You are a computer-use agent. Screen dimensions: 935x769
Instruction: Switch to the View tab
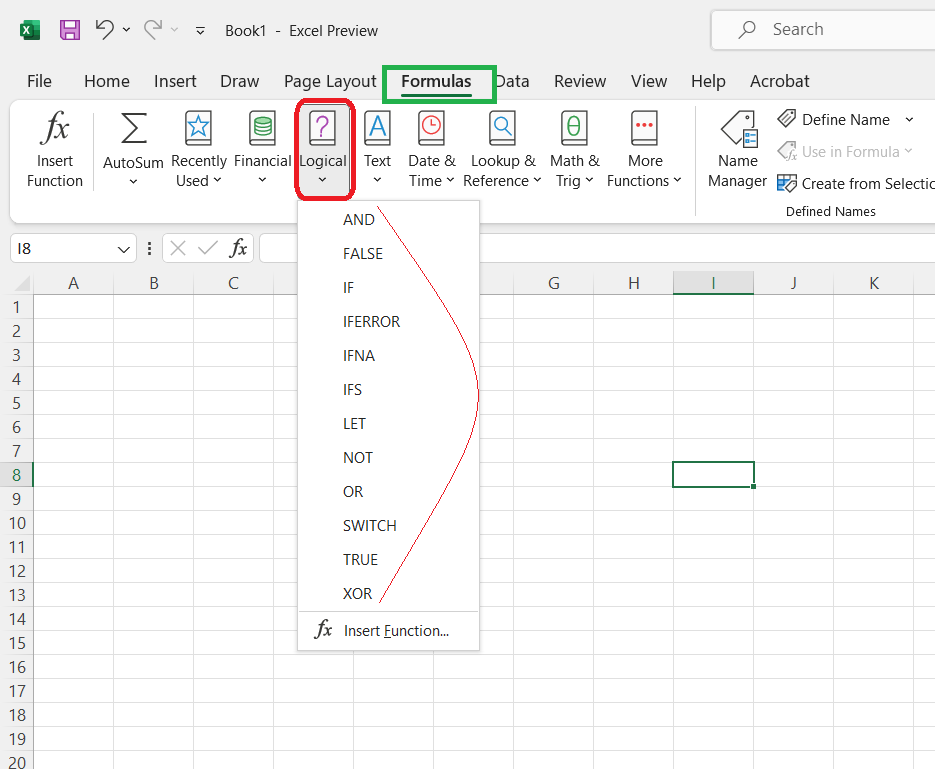(649, 81)
